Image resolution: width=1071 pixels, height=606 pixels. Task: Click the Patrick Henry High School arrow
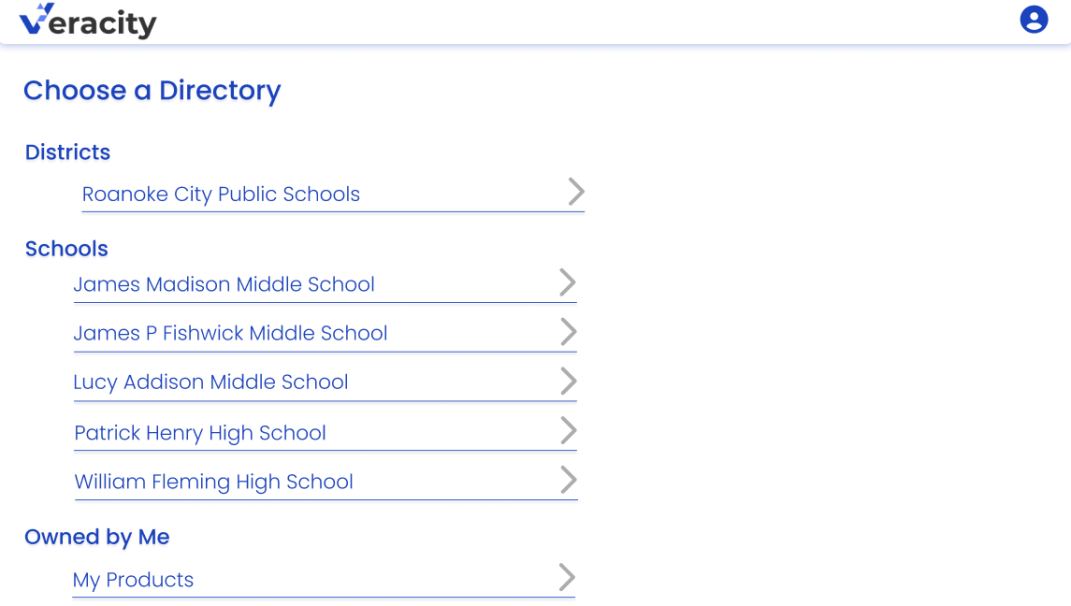tap(568, 430)
